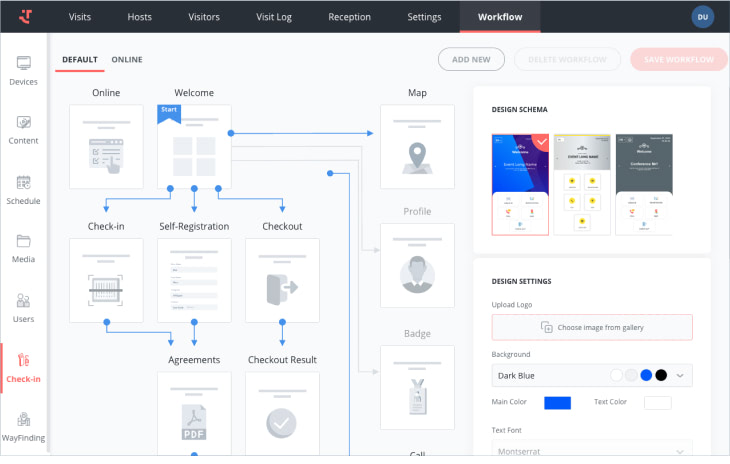730x464 pixels.
Task: Open the DU user avatar menu
Action: point(702,17)
